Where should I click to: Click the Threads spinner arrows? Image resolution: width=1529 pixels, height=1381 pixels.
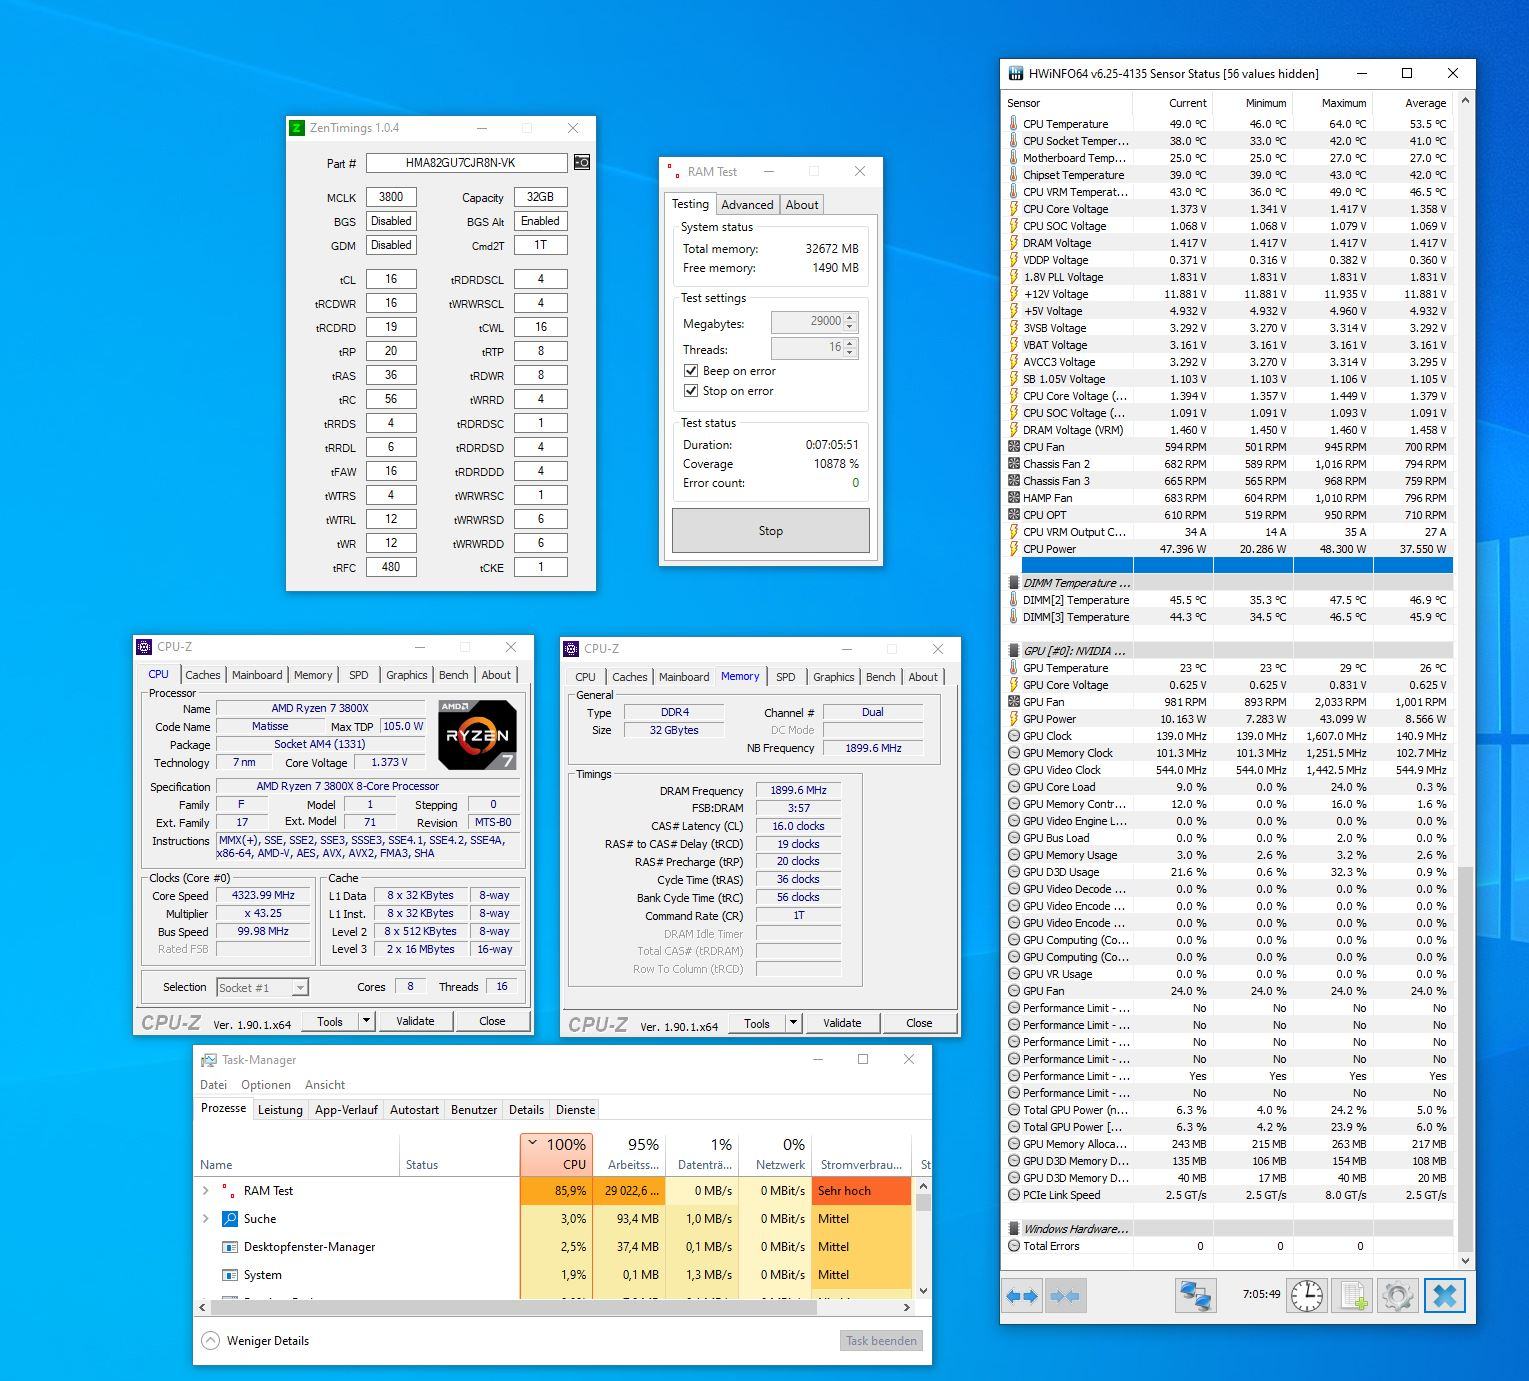pos(850,348)
